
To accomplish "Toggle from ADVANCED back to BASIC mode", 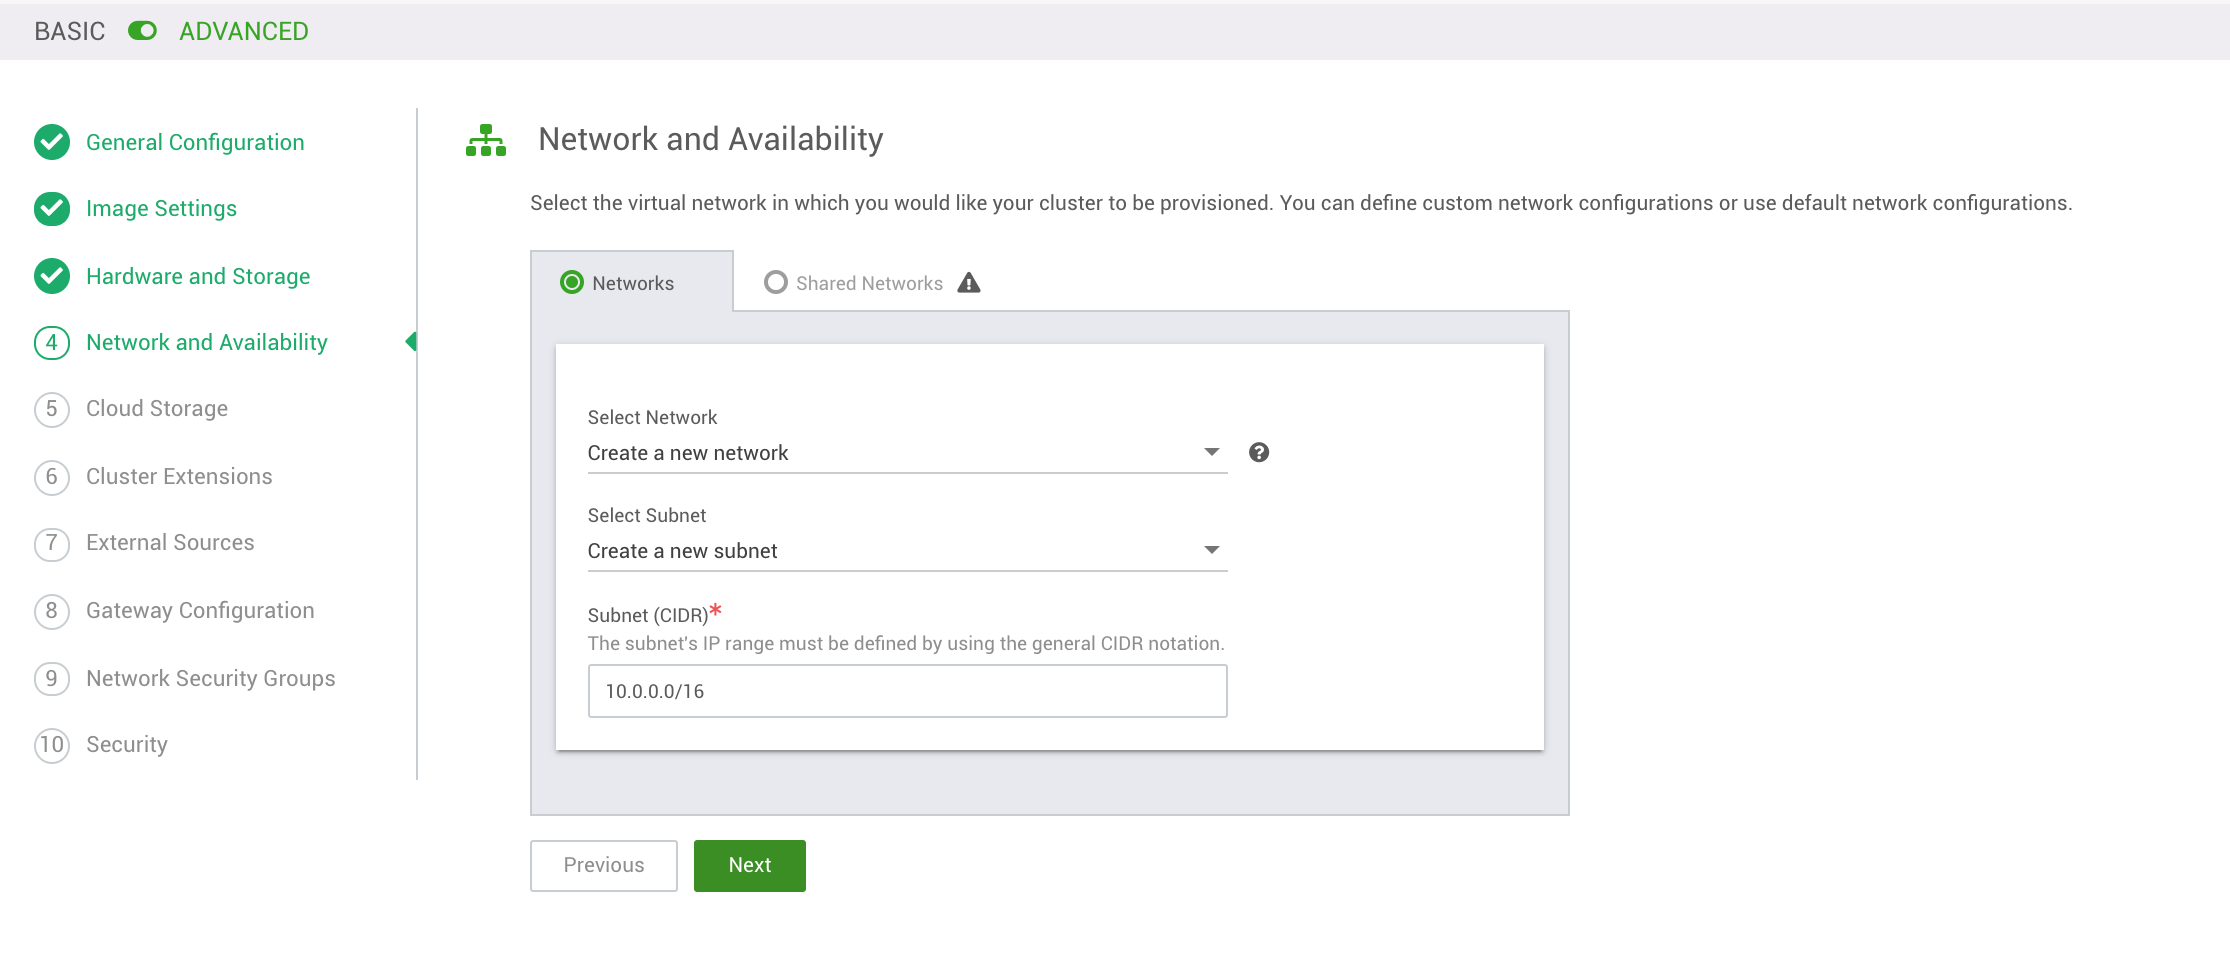I will coord(144,31).
